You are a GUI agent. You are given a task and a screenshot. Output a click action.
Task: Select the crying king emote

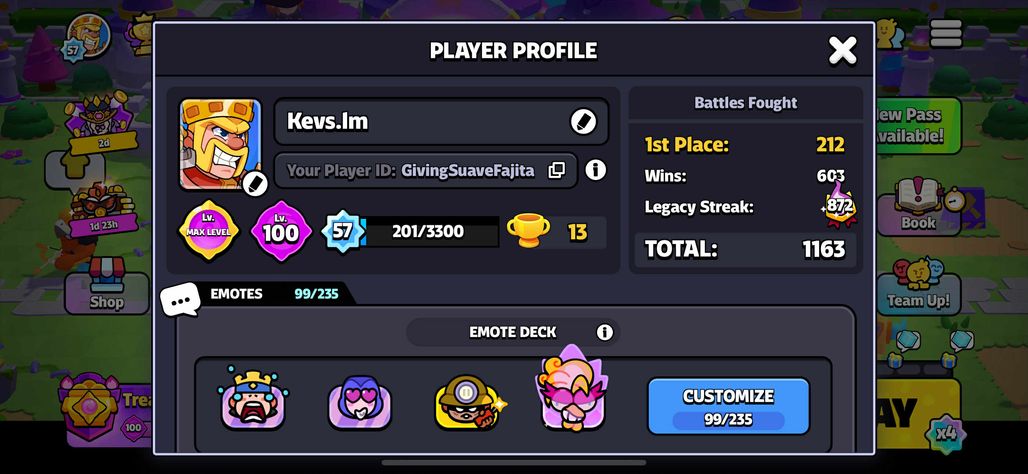pyautogui.click(x=253, y=398)
